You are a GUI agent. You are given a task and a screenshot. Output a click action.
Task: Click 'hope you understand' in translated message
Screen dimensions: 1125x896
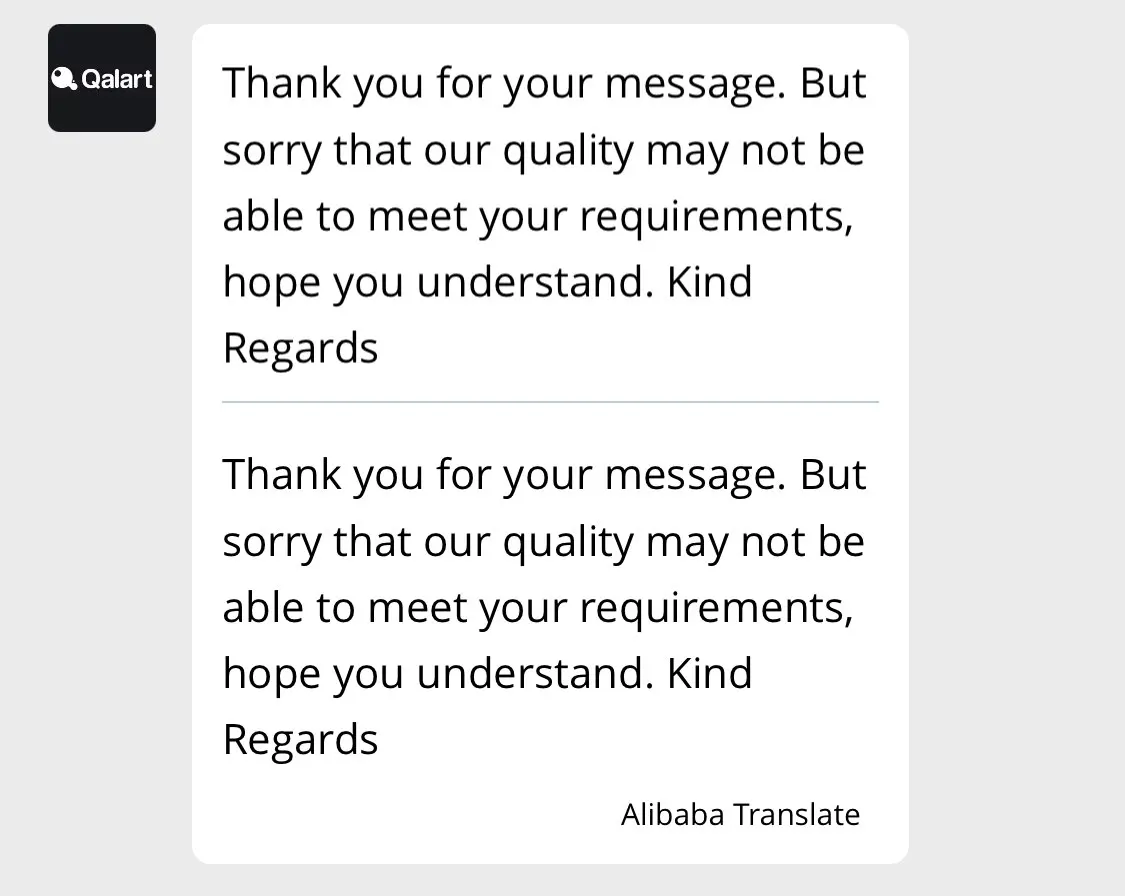tap(435, 673)
